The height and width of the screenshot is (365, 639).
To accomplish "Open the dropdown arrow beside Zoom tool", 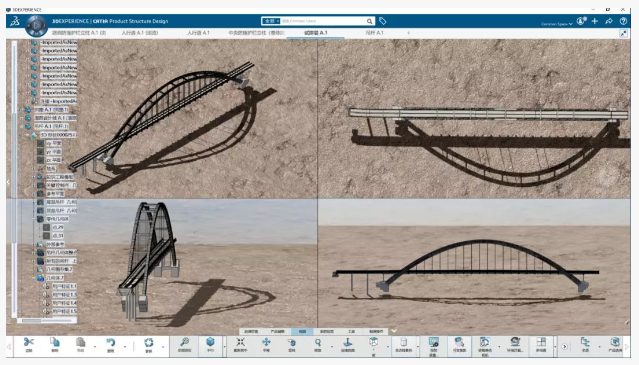I will 332,347.
